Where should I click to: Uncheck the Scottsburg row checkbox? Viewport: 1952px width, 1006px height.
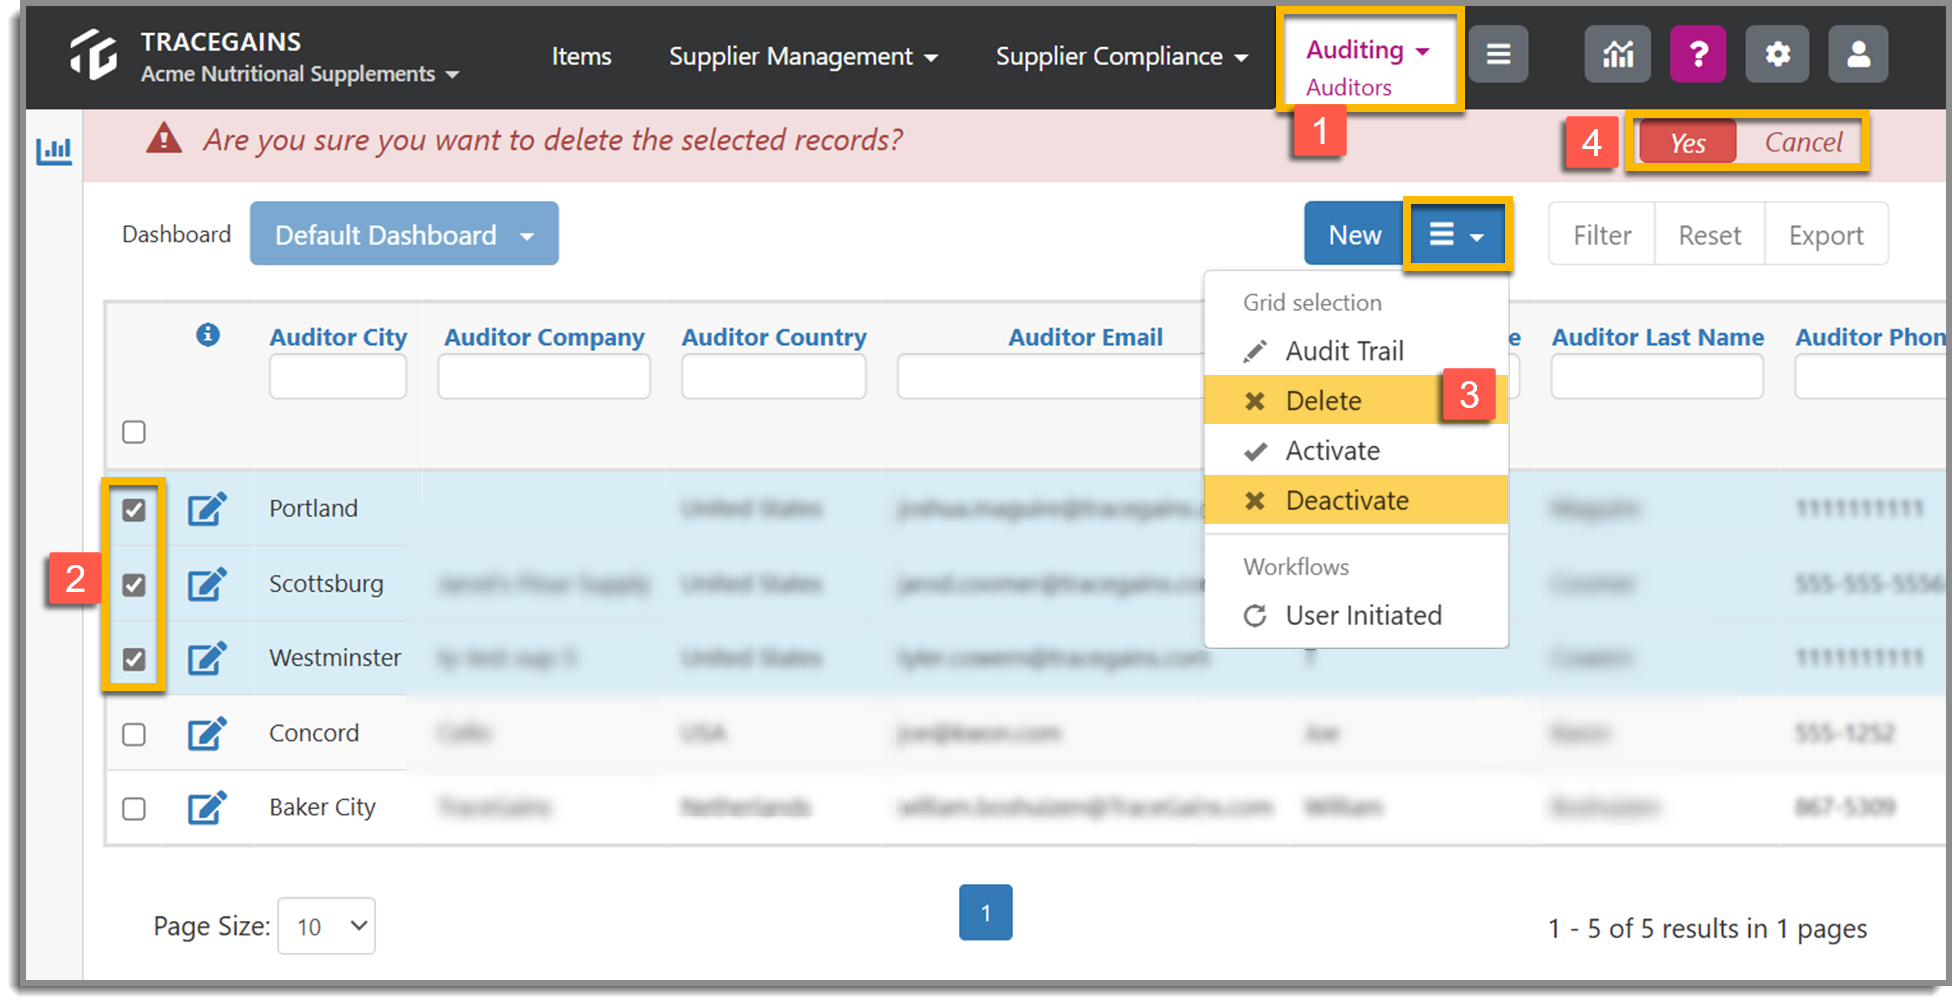pos(134,585)
